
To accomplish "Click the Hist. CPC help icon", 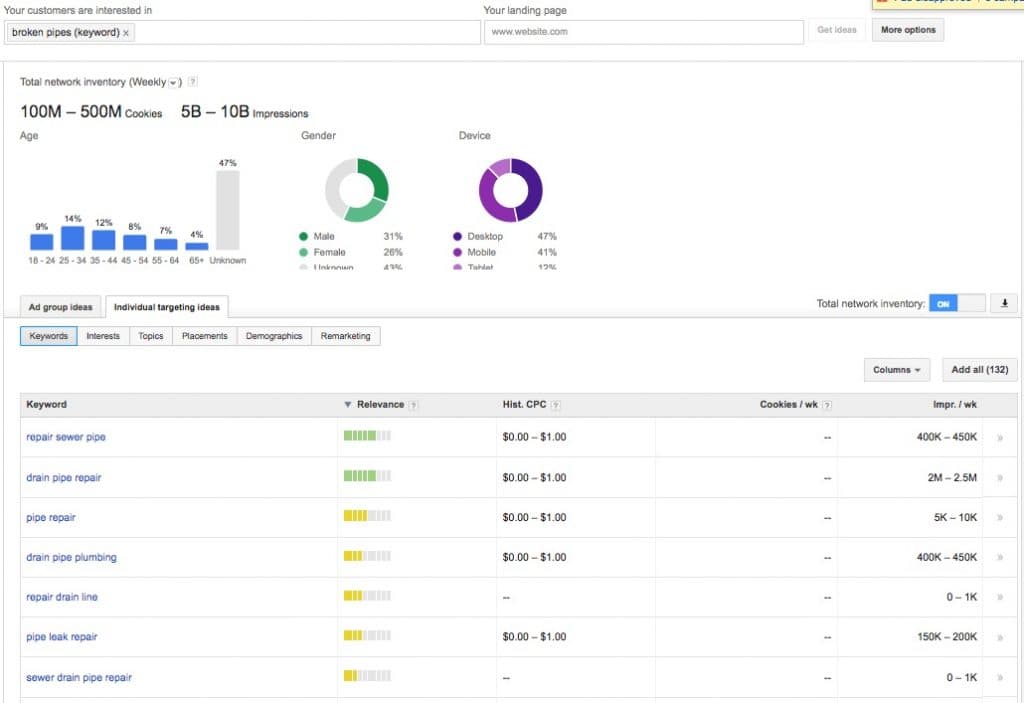I will (x=556, y=405).
